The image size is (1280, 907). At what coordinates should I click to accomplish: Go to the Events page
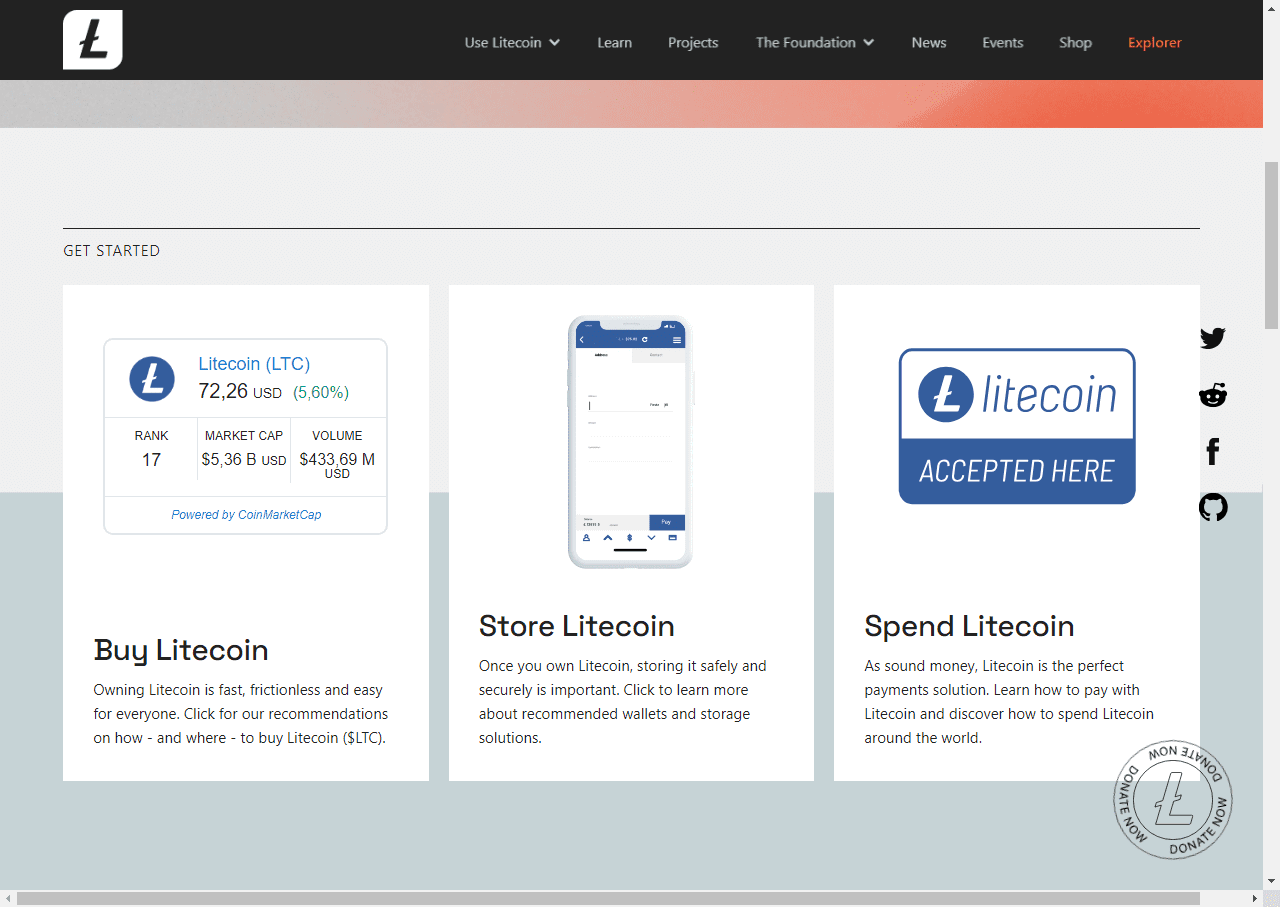1002,42
